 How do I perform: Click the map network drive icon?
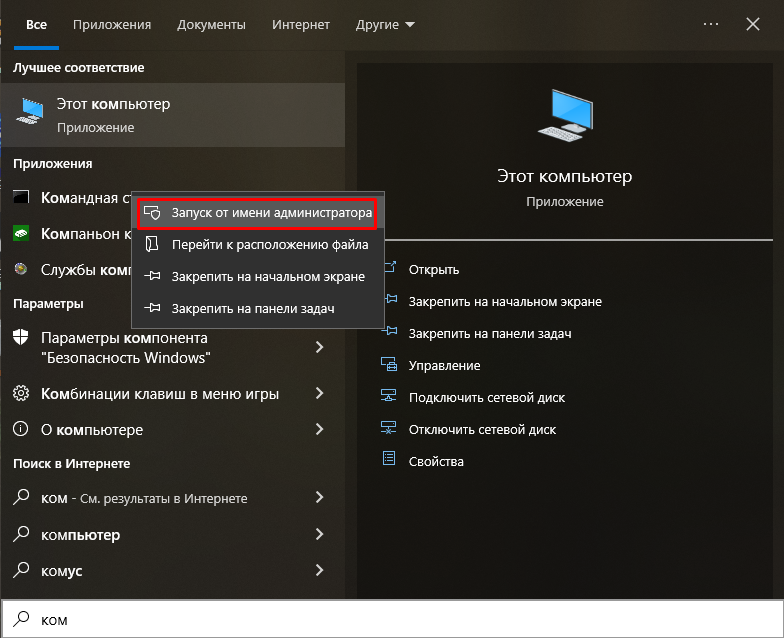point(388,396)
